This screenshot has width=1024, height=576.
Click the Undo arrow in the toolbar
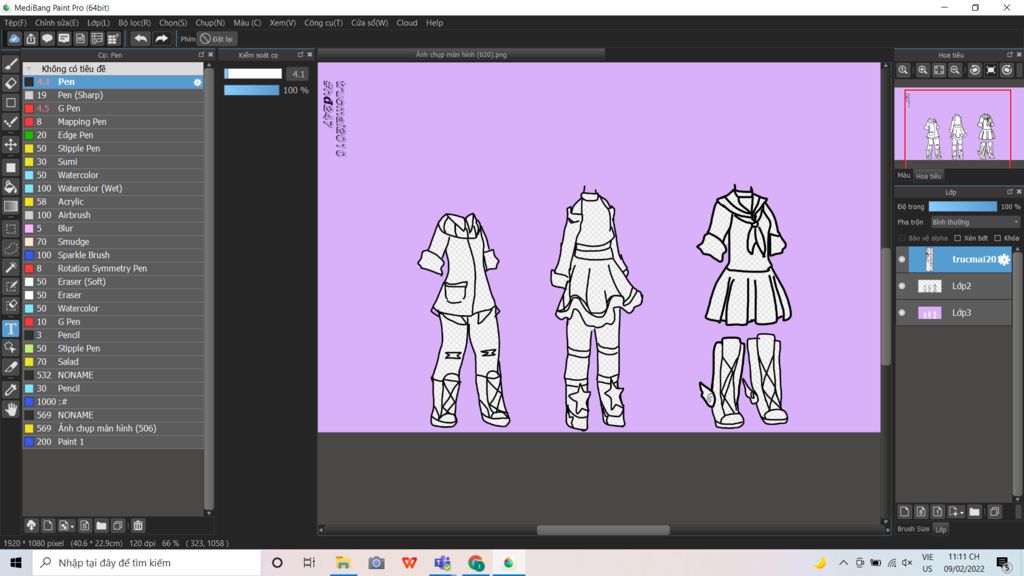point(140,39)
